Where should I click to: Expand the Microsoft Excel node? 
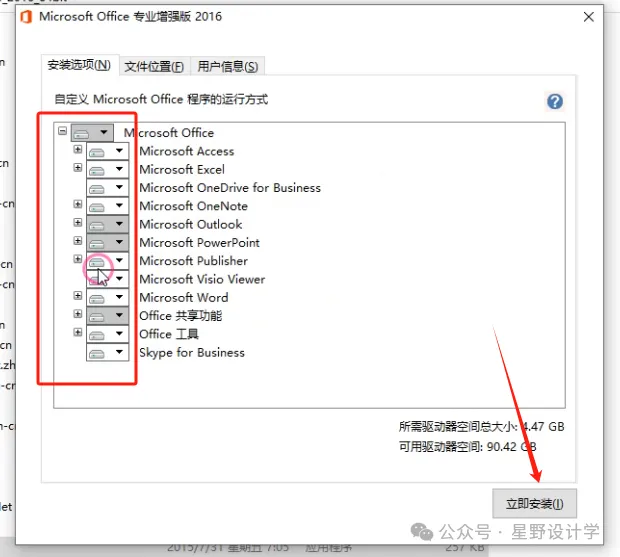pyautogui.click(x=78, y=168)
